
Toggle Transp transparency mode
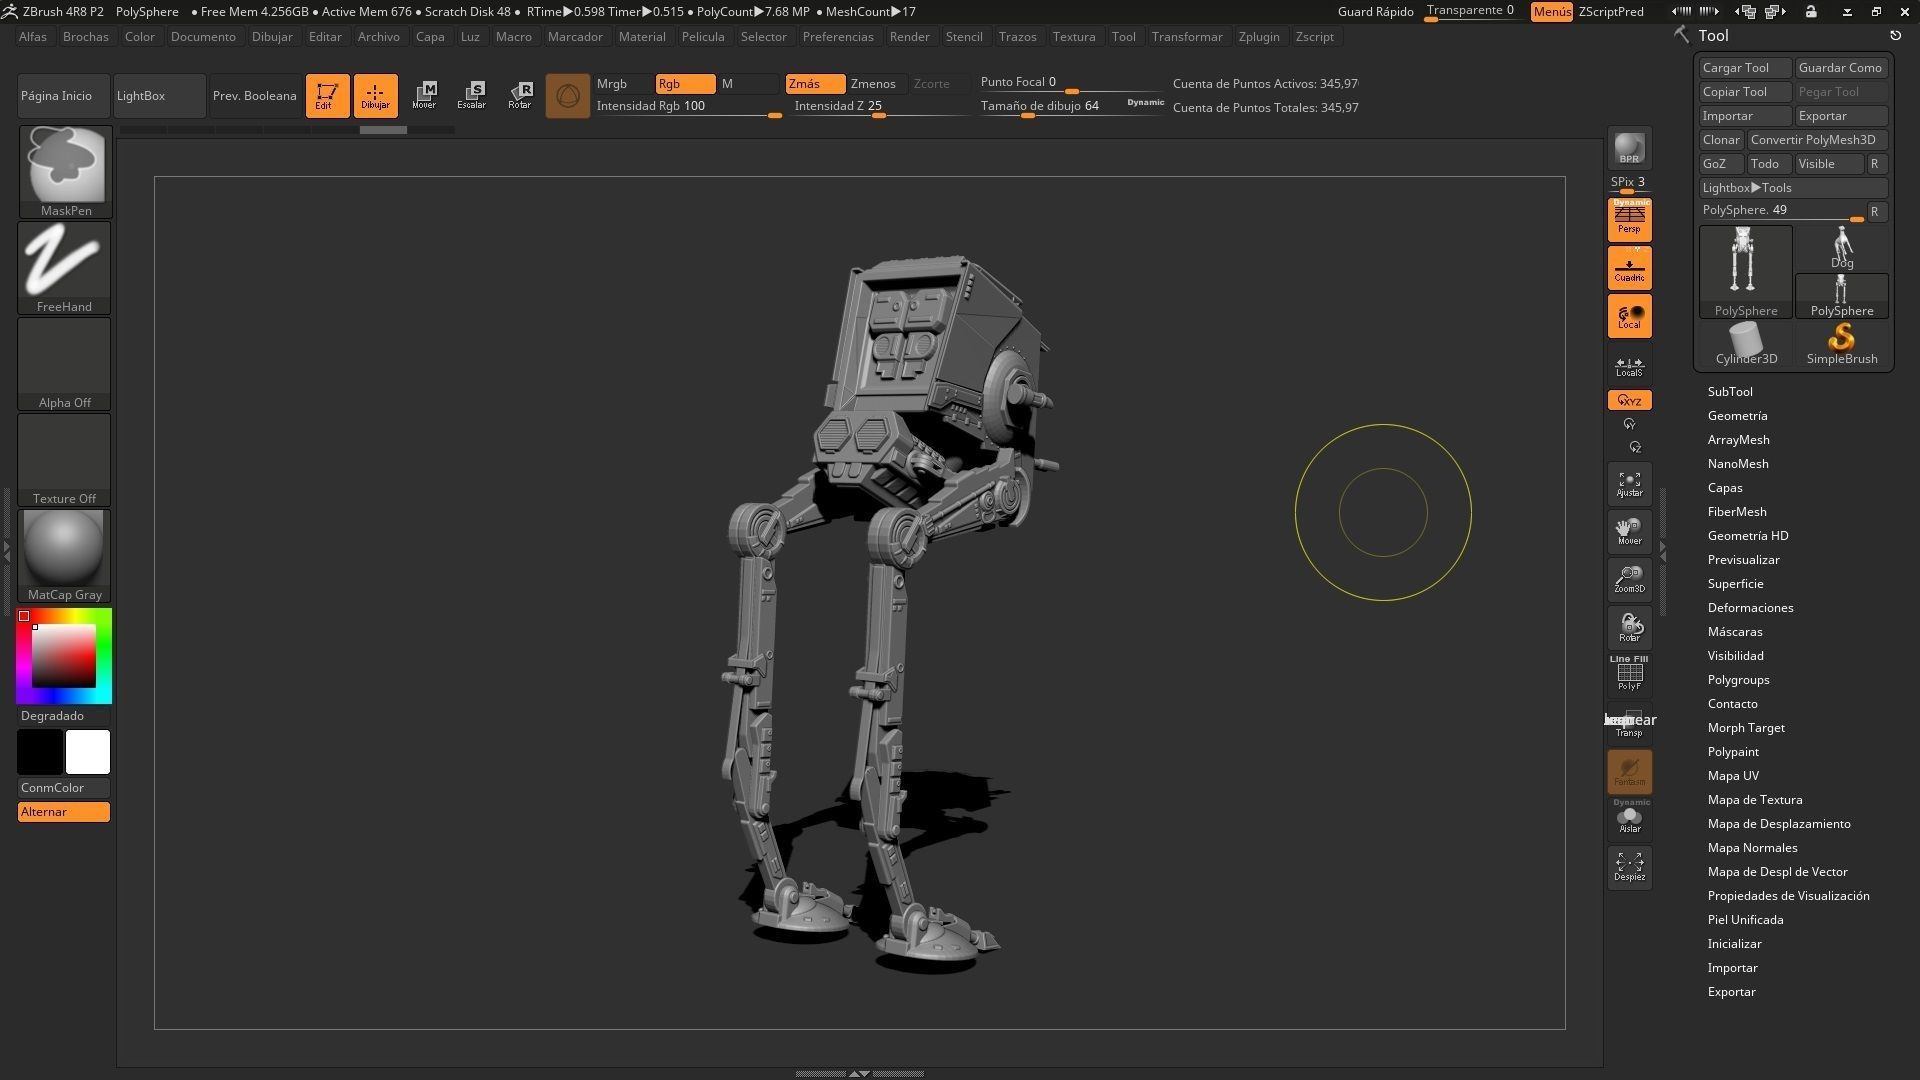click(x=1629, y=724)
